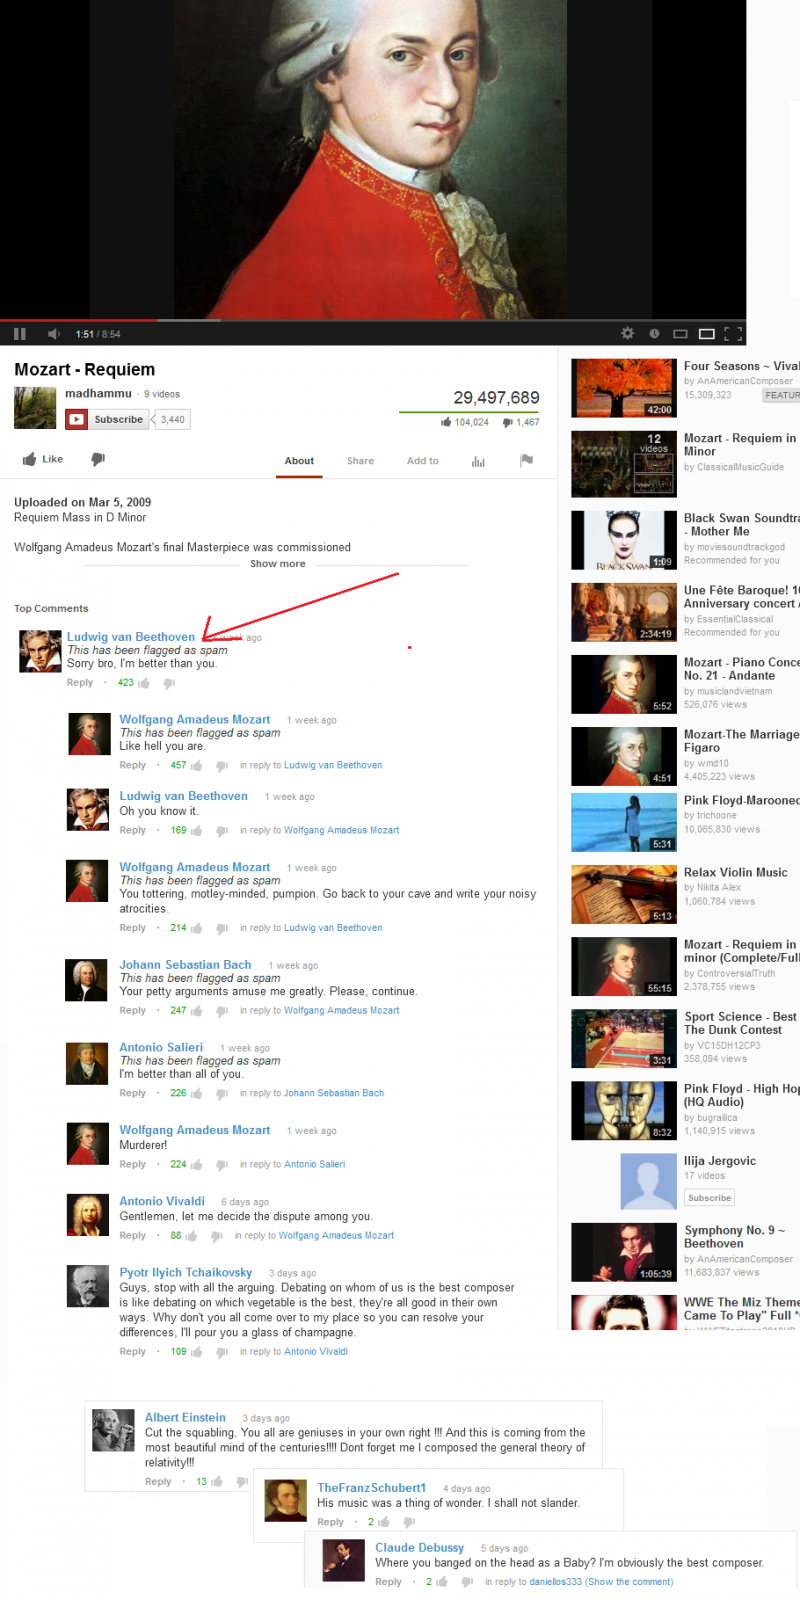Open the madhammu channel link
The image size is (800, 1600).
[x=98, y=393]
